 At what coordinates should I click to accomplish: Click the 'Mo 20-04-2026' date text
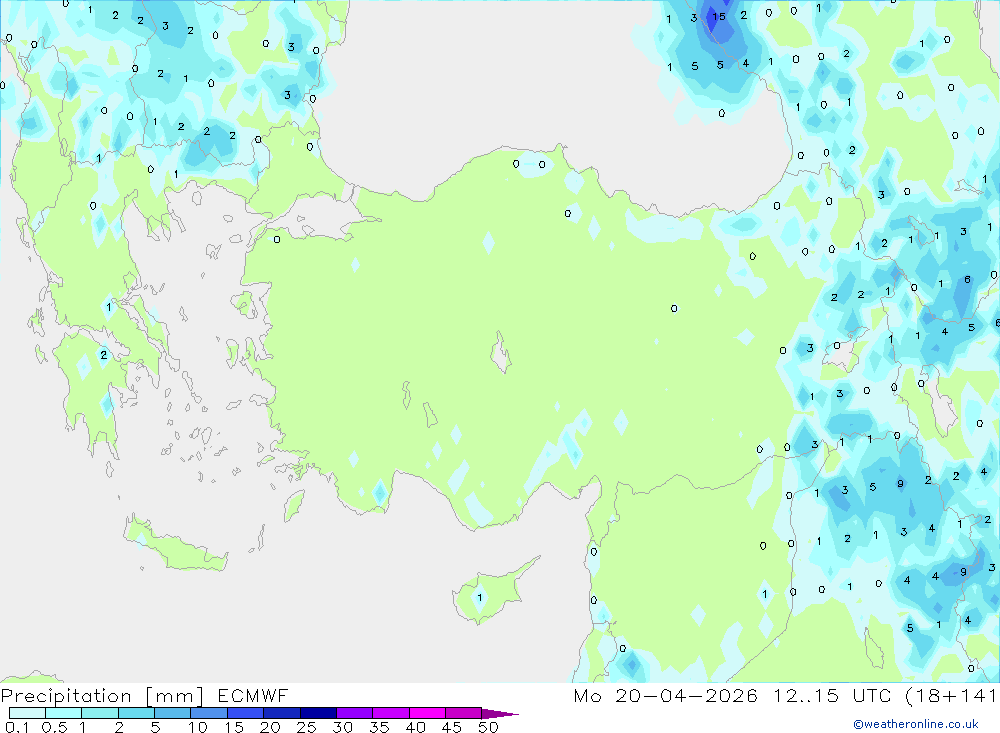[x=665, y=695]
